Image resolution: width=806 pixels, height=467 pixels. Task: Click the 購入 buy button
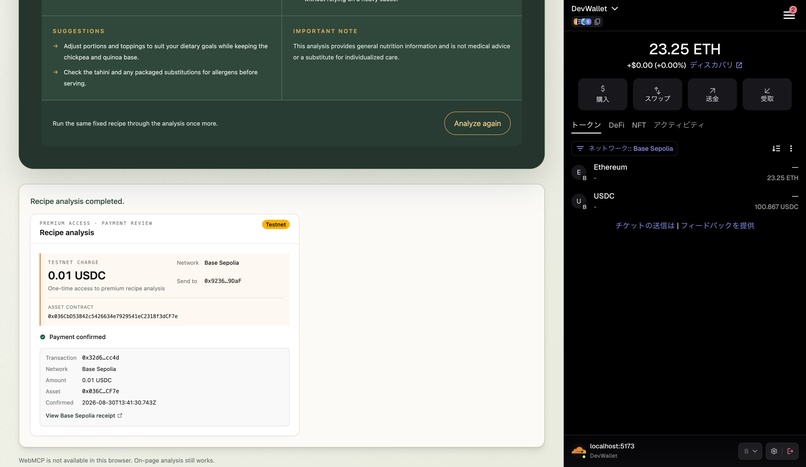[x=602, y=94]
